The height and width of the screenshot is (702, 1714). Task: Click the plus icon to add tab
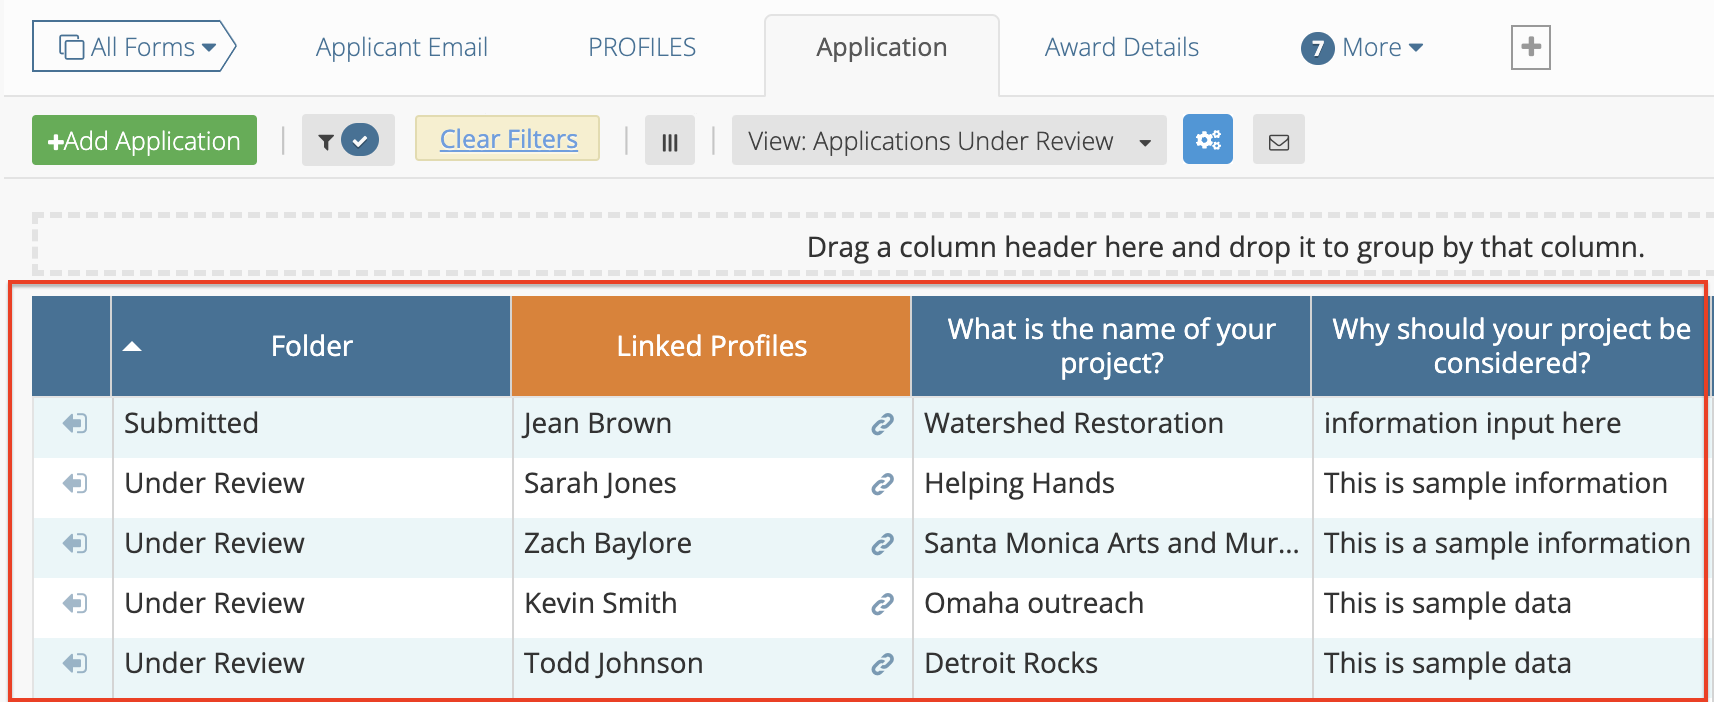tap(1530, 47)
